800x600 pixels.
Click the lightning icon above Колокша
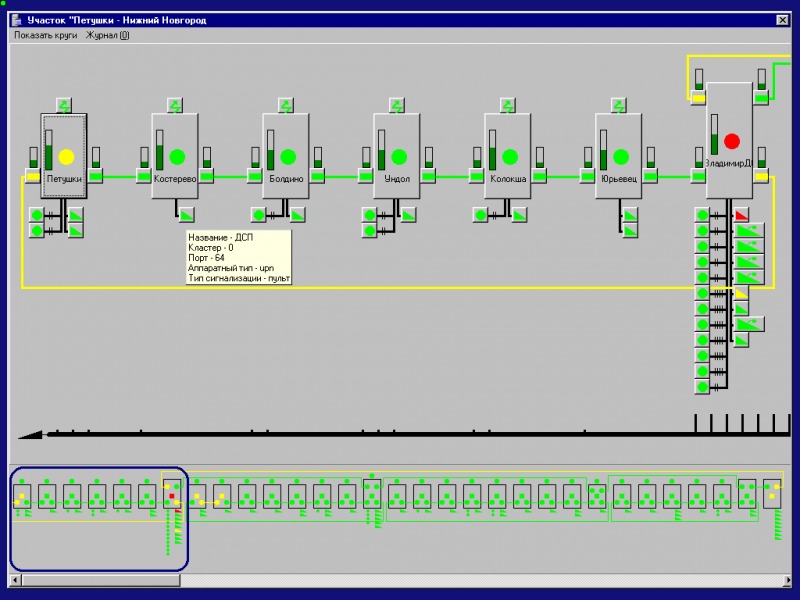tap(508, 104)
